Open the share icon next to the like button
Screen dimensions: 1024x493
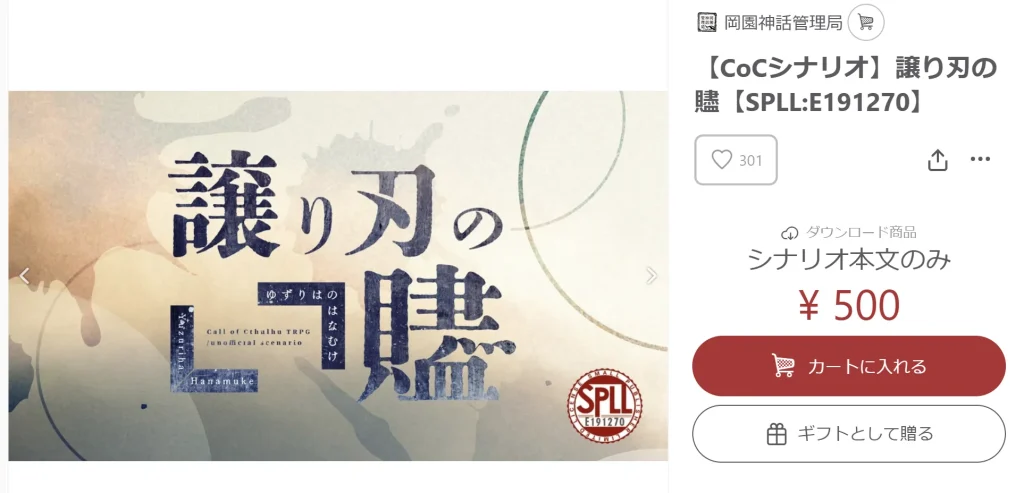click(x=938, y=160)
